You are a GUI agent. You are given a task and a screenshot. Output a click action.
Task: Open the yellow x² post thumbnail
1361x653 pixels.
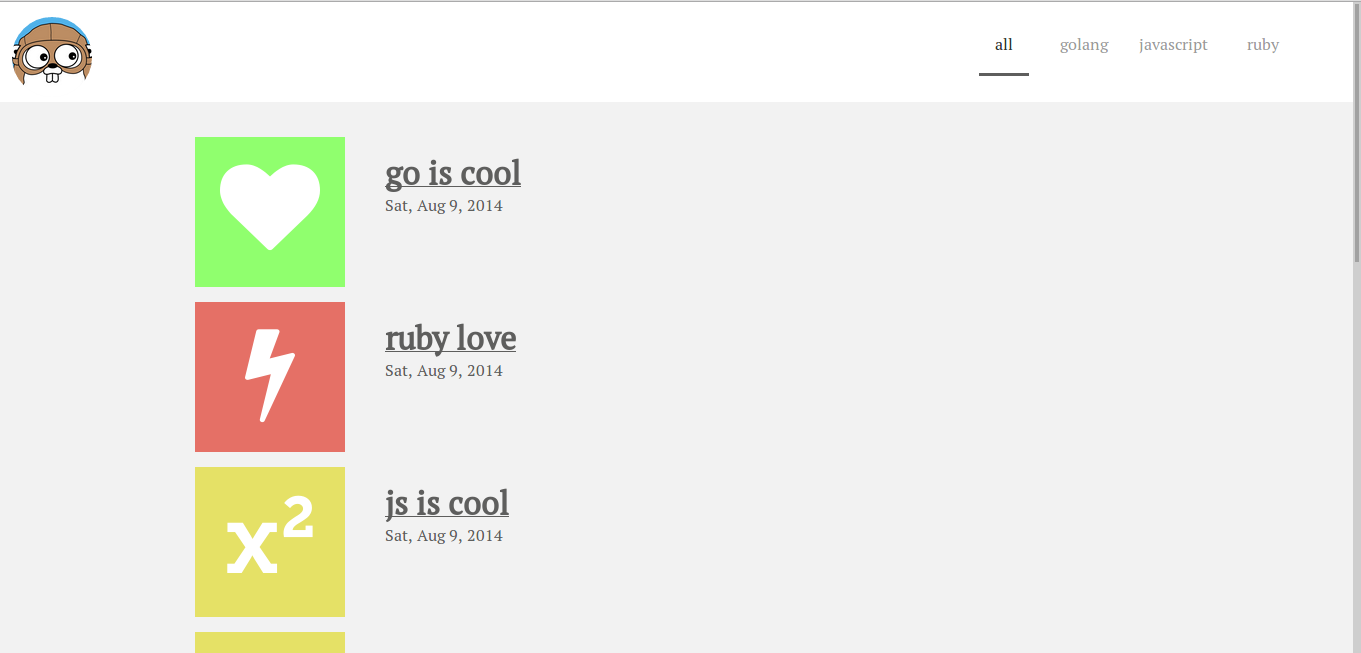pos(270,542)
